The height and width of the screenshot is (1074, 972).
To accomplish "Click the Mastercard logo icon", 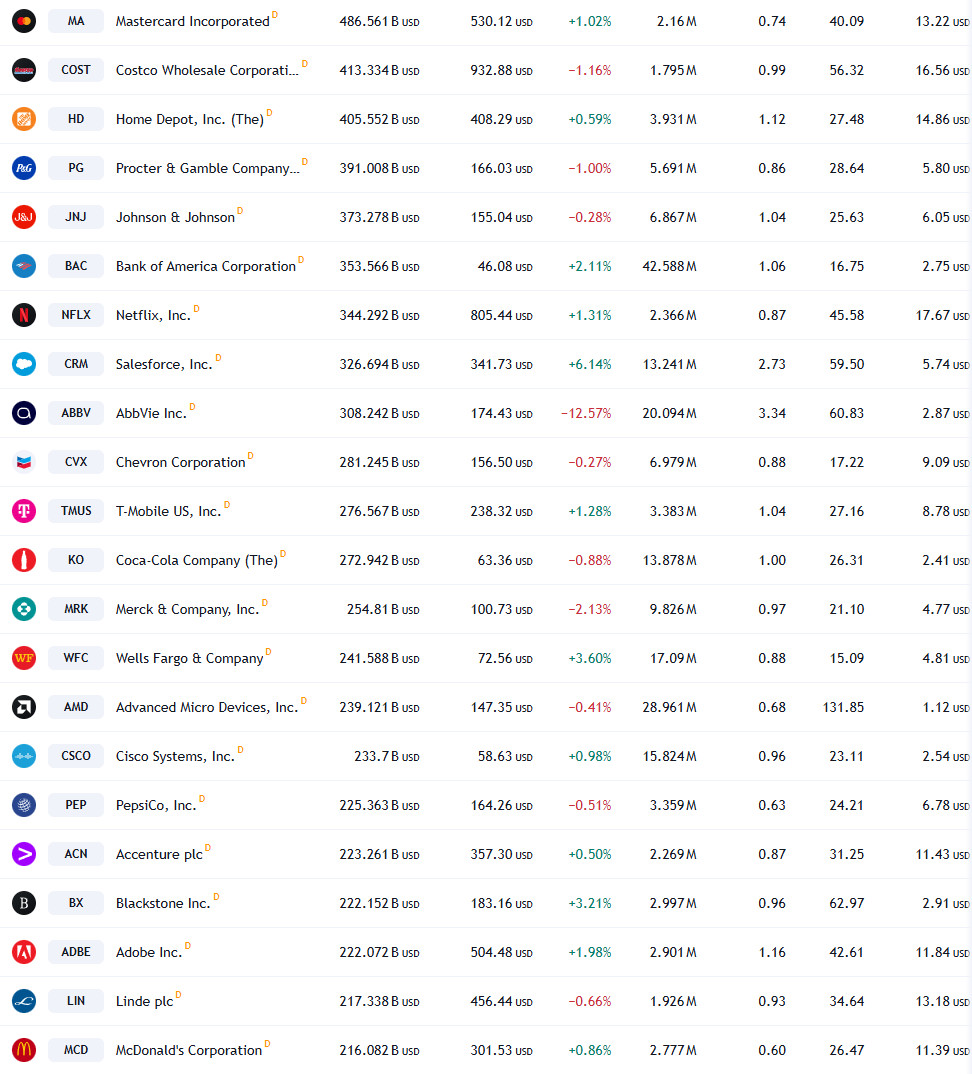I will tap(24, 21).
